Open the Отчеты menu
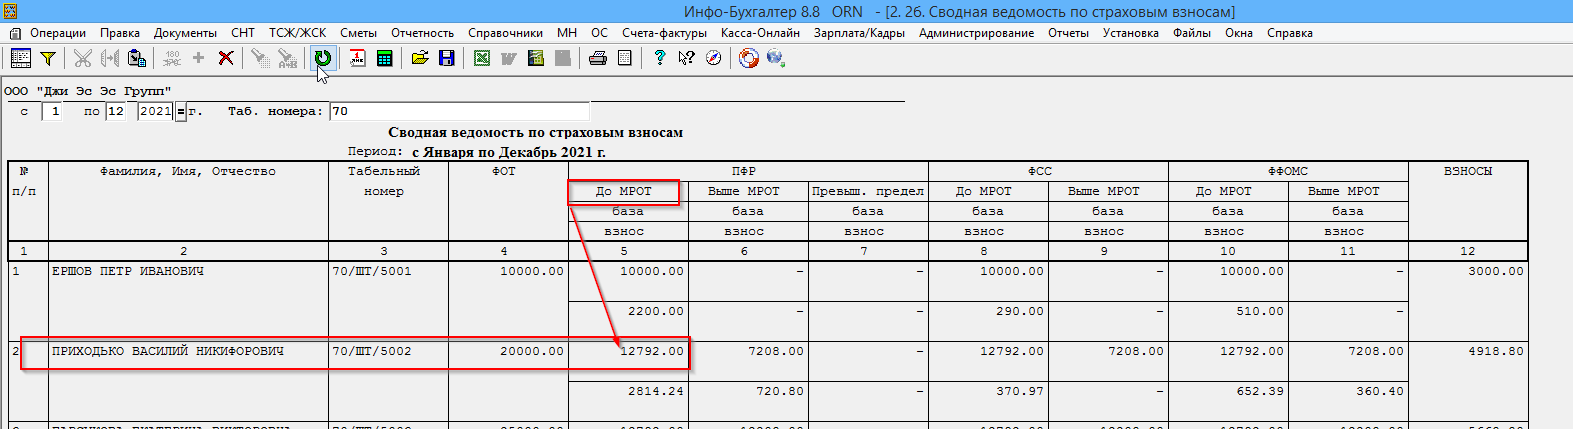 click(x=1068, y=33)
